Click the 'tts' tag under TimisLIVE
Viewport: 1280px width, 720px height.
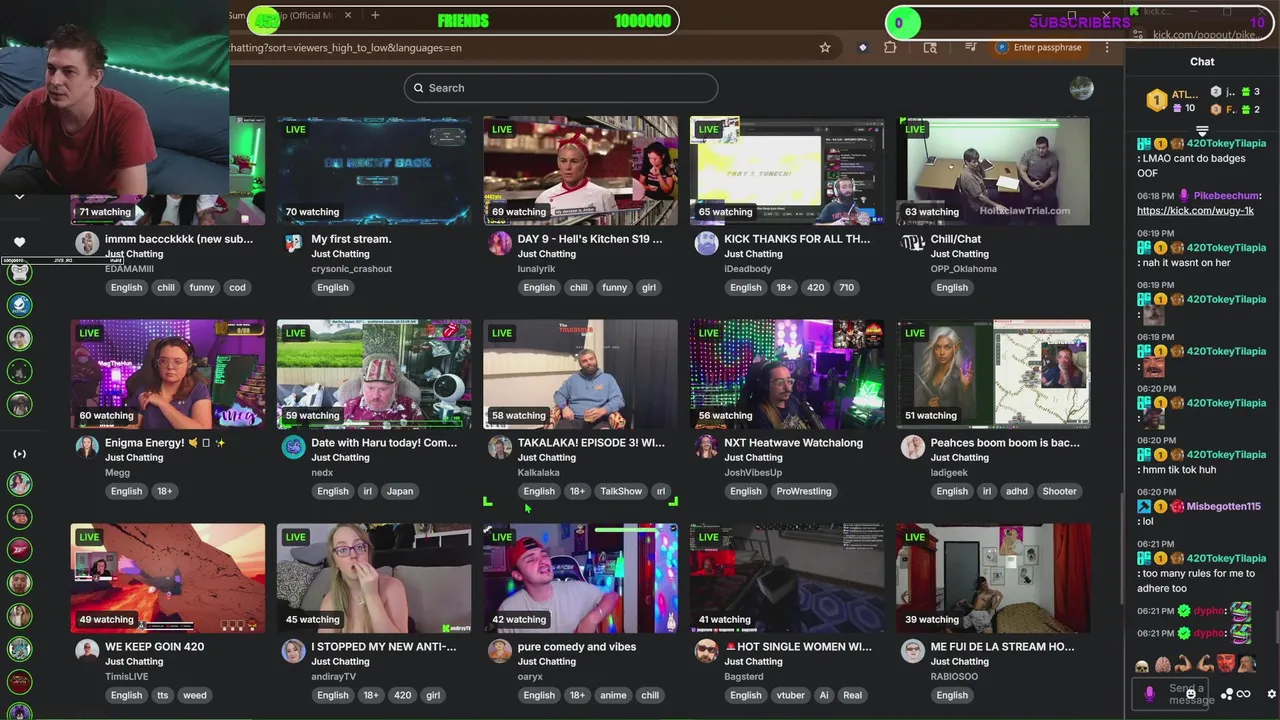(x=162, y=695)
